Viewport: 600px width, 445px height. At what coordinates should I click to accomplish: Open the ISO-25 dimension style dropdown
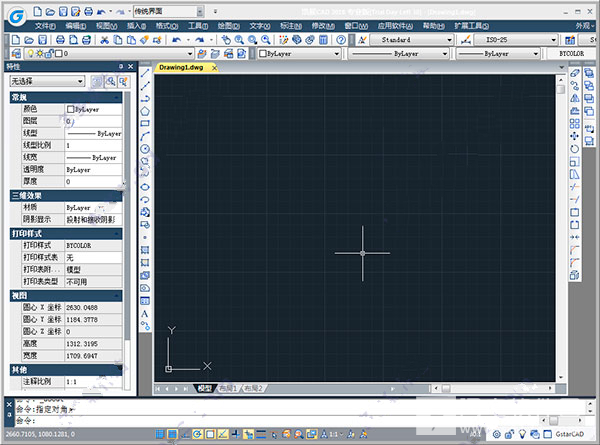(x=554, y=40)
